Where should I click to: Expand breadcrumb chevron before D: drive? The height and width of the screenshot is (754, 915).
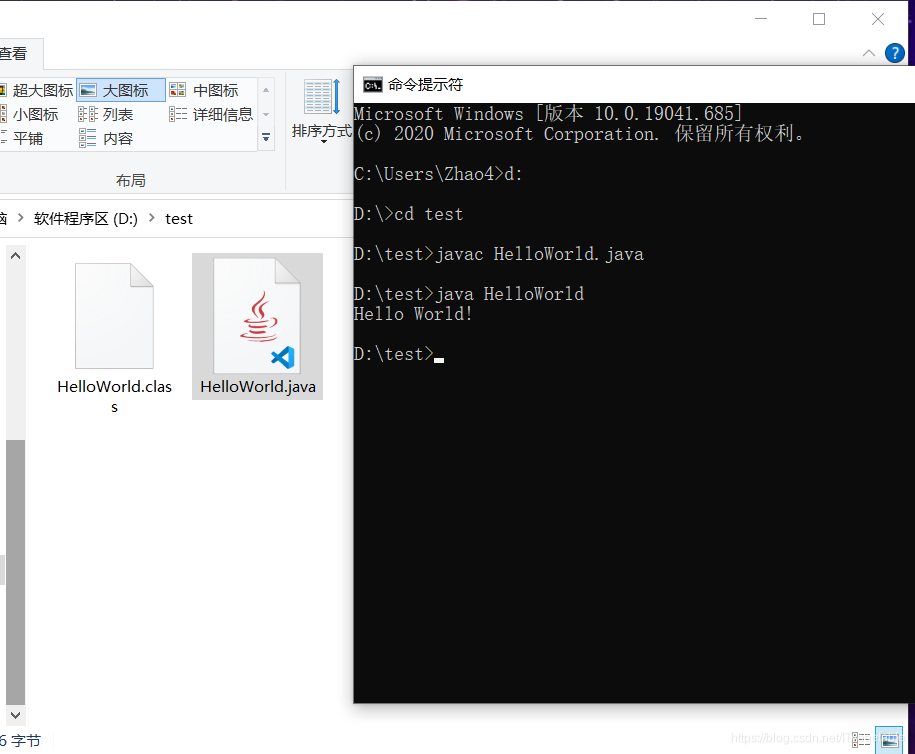pyautogui.click(x=21, y=218)
